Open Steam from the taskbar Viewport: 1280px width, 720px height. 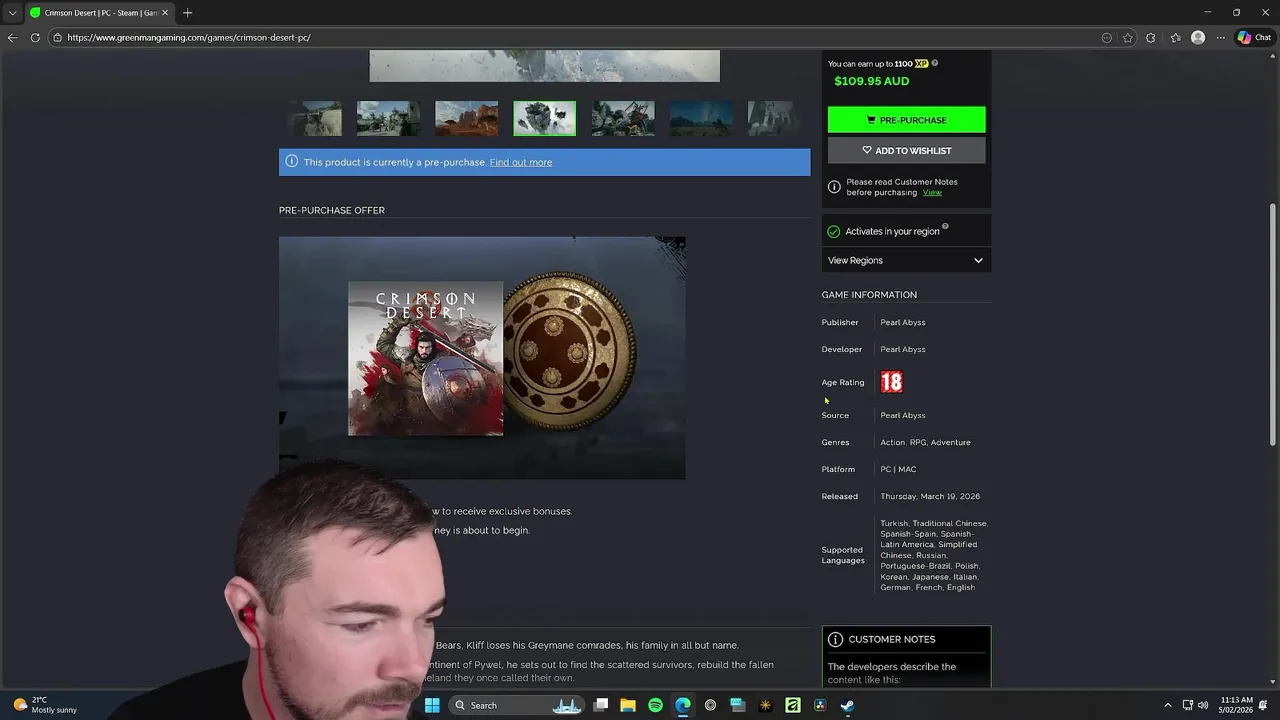pos(847,705)
